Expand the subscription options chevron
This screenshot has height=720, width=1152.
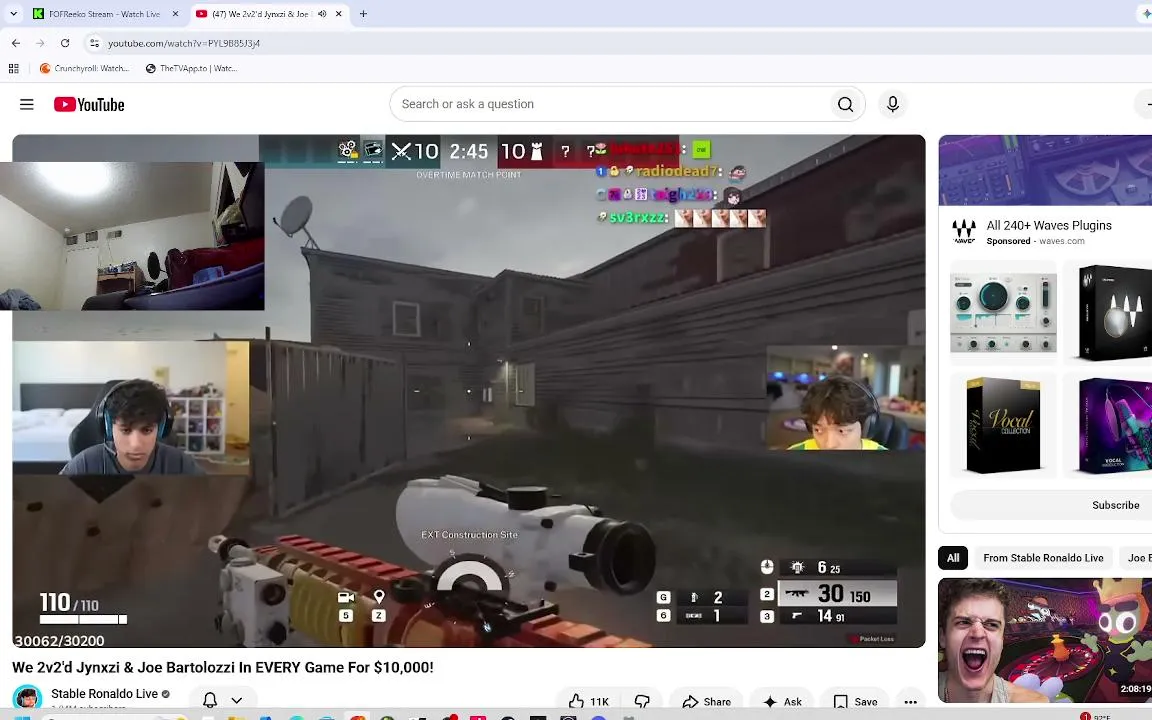(237, 700)
